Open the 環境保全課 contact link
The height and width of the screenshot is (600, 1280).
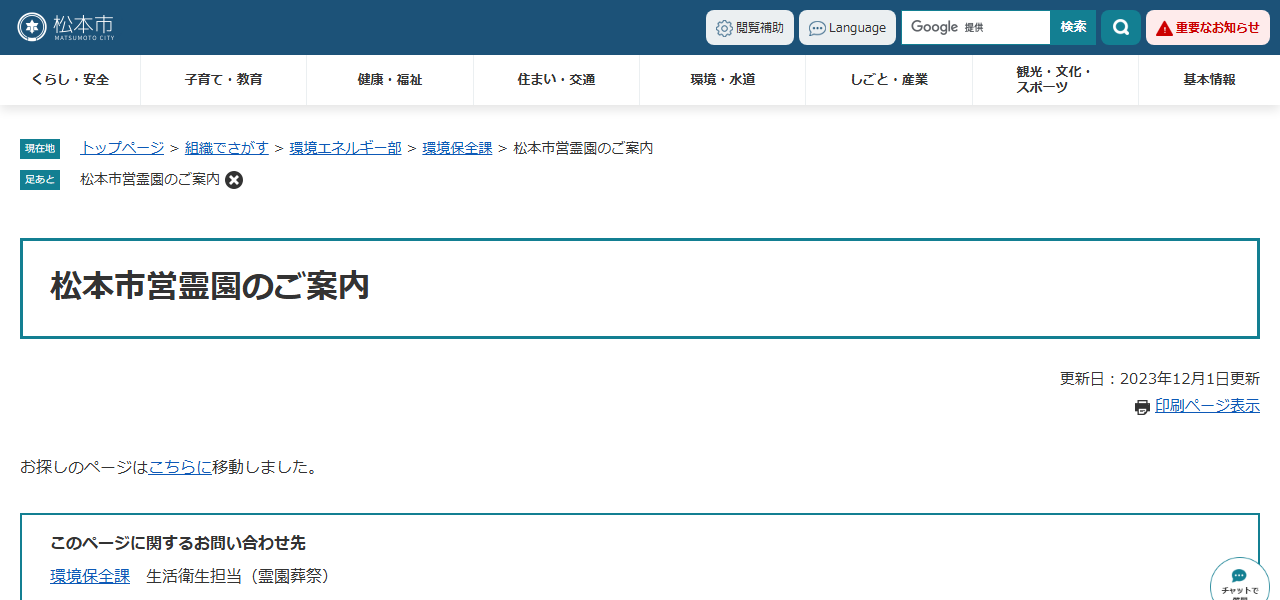click(90, 575)
